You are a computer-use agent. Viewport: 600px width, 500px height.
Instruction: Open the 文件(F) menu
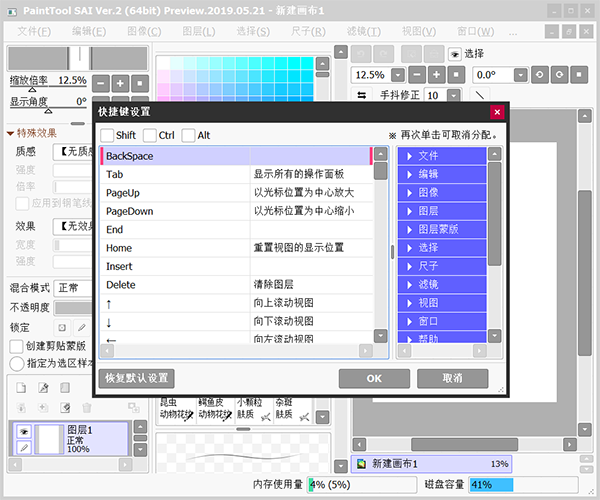tap(34, 31)
